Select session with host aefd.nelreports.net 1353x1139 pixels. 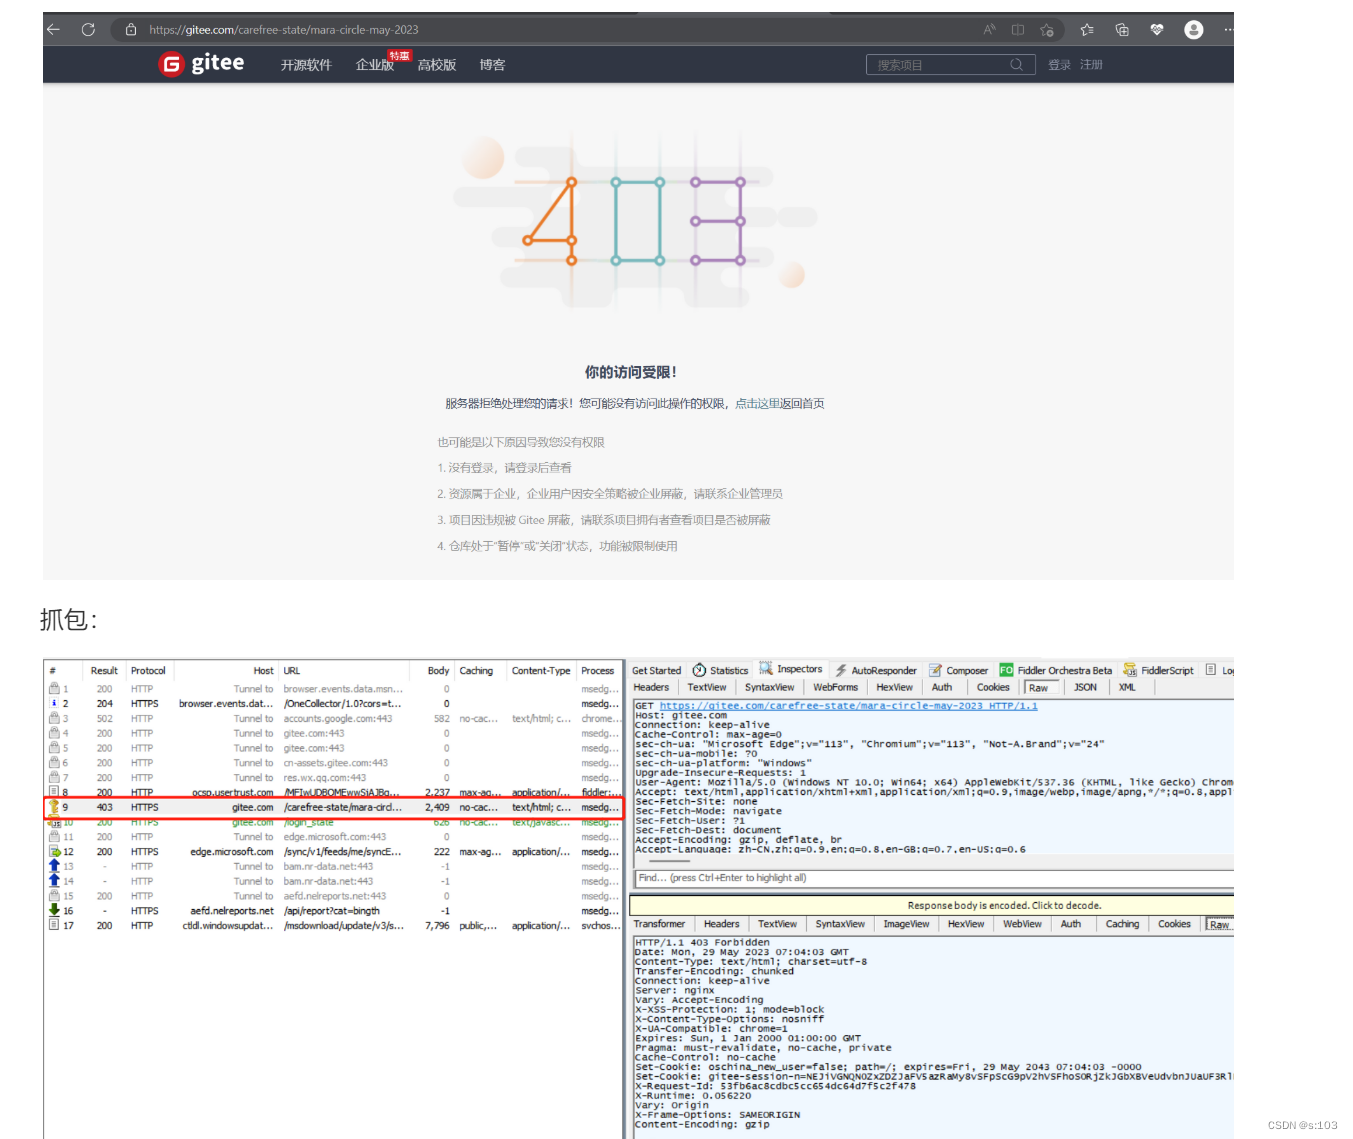[x=331, y=911]
